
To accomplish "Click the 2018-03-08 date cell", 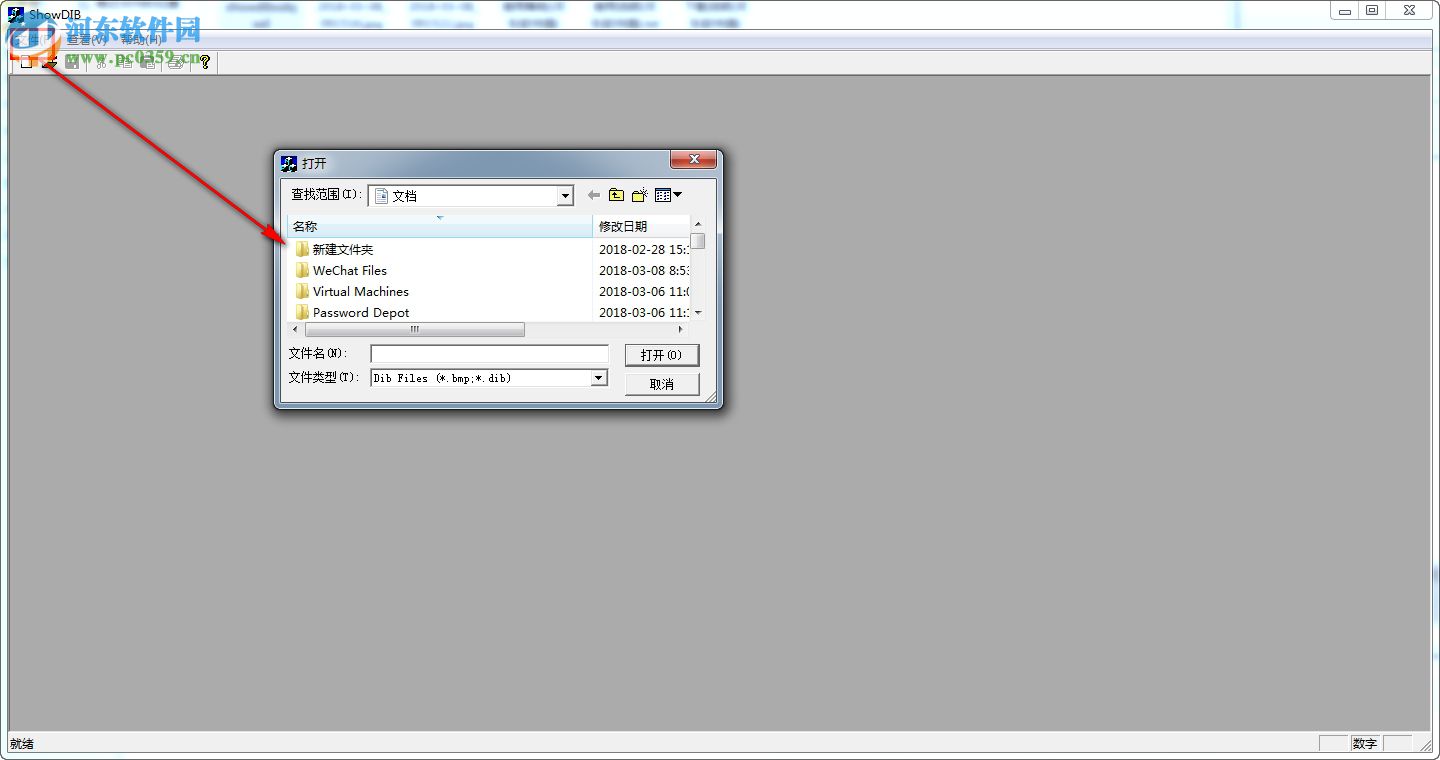I will tap(644, 270).
